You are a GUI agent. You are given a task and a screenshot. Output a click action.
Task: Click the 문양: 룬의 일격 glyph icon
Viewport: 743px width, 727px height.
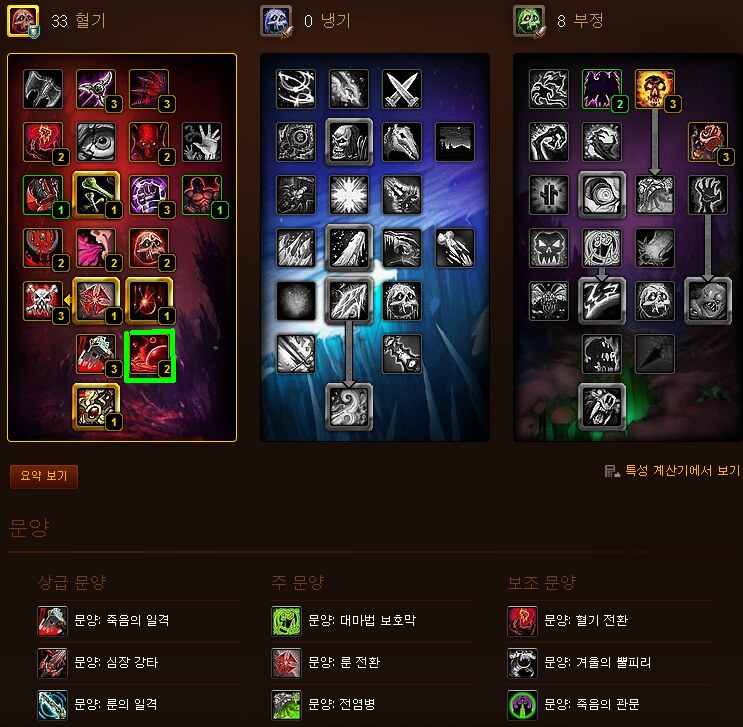[x=53, y=704]
